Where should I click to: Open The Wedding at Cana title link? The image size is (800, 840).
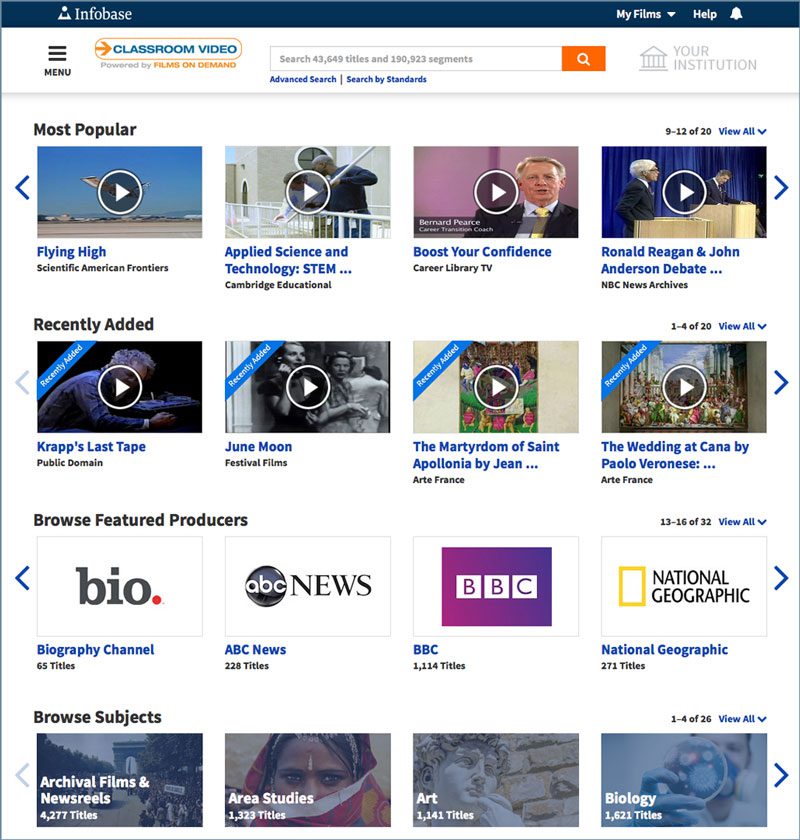[675, 455]
